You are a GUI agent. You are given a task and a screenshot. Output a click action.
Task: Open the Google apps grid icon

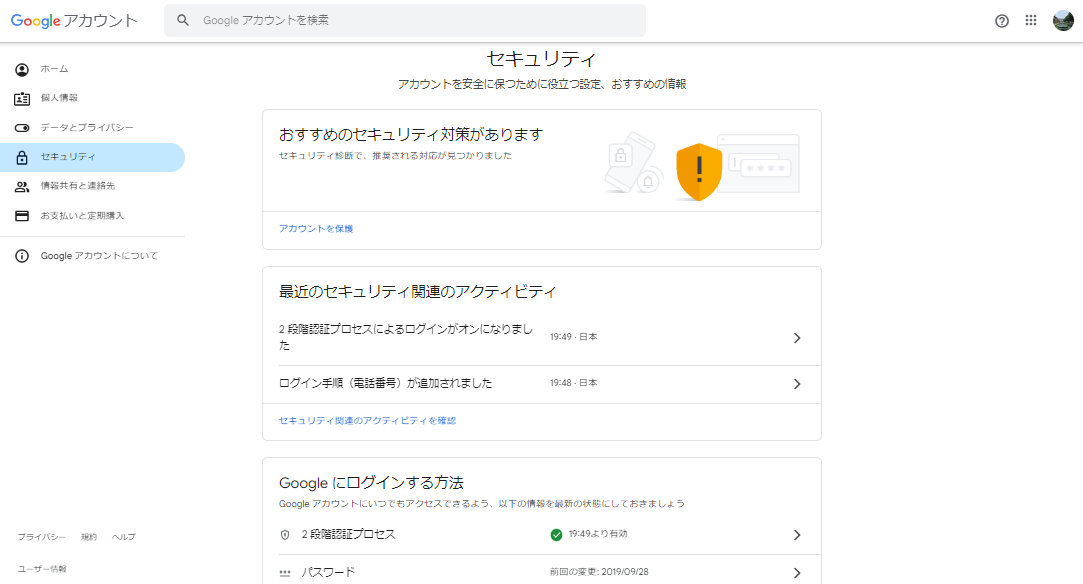tap(1031, 21)
